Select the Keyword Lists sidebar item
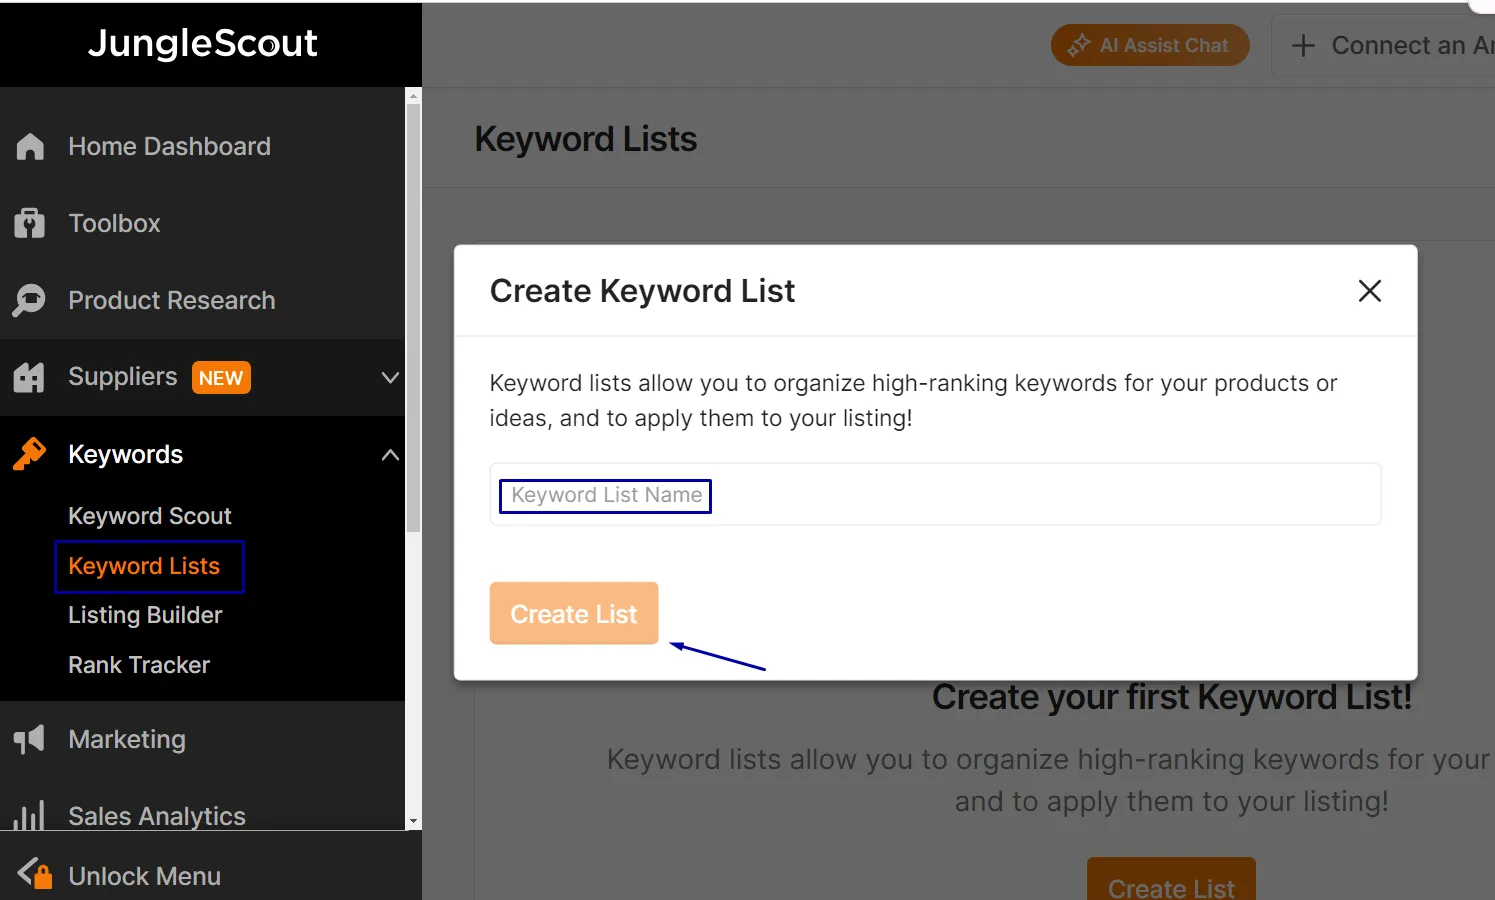The width and height of the screenshot is (1495, 900). 149,566
